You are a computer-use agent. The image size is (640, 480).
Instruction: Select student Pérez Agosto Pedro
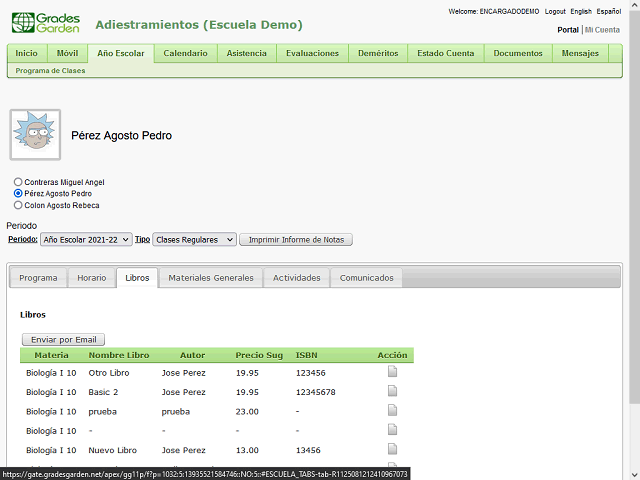tap(18, 193)
